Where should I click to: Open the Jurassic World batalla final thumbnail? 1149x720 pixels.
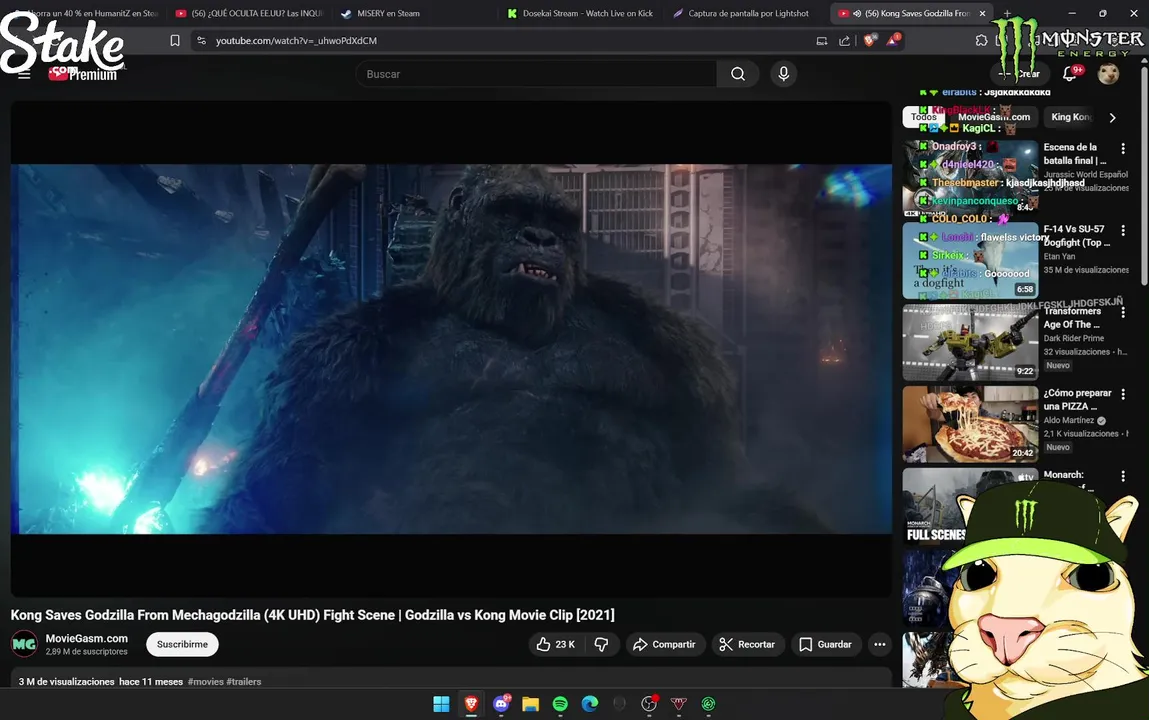970,179
